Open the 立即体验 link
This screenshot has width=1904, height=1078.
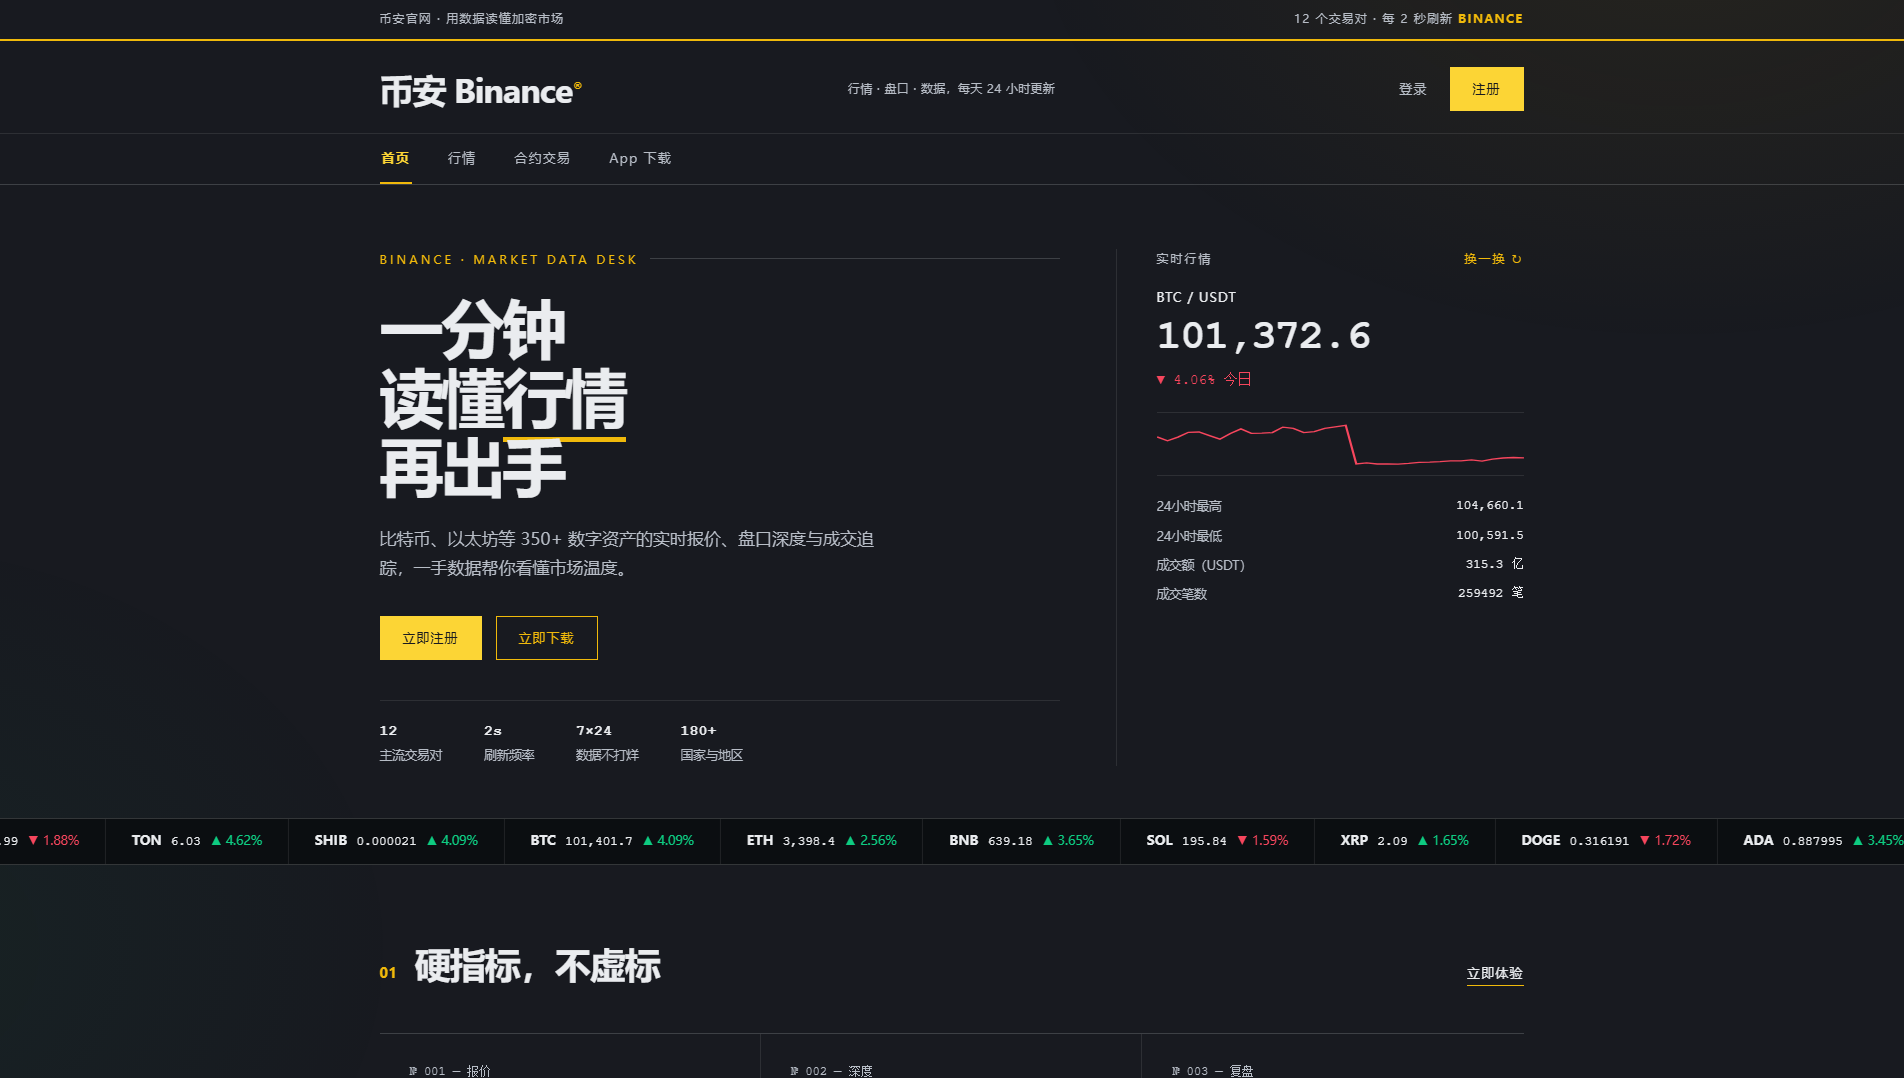point(1495,974)
